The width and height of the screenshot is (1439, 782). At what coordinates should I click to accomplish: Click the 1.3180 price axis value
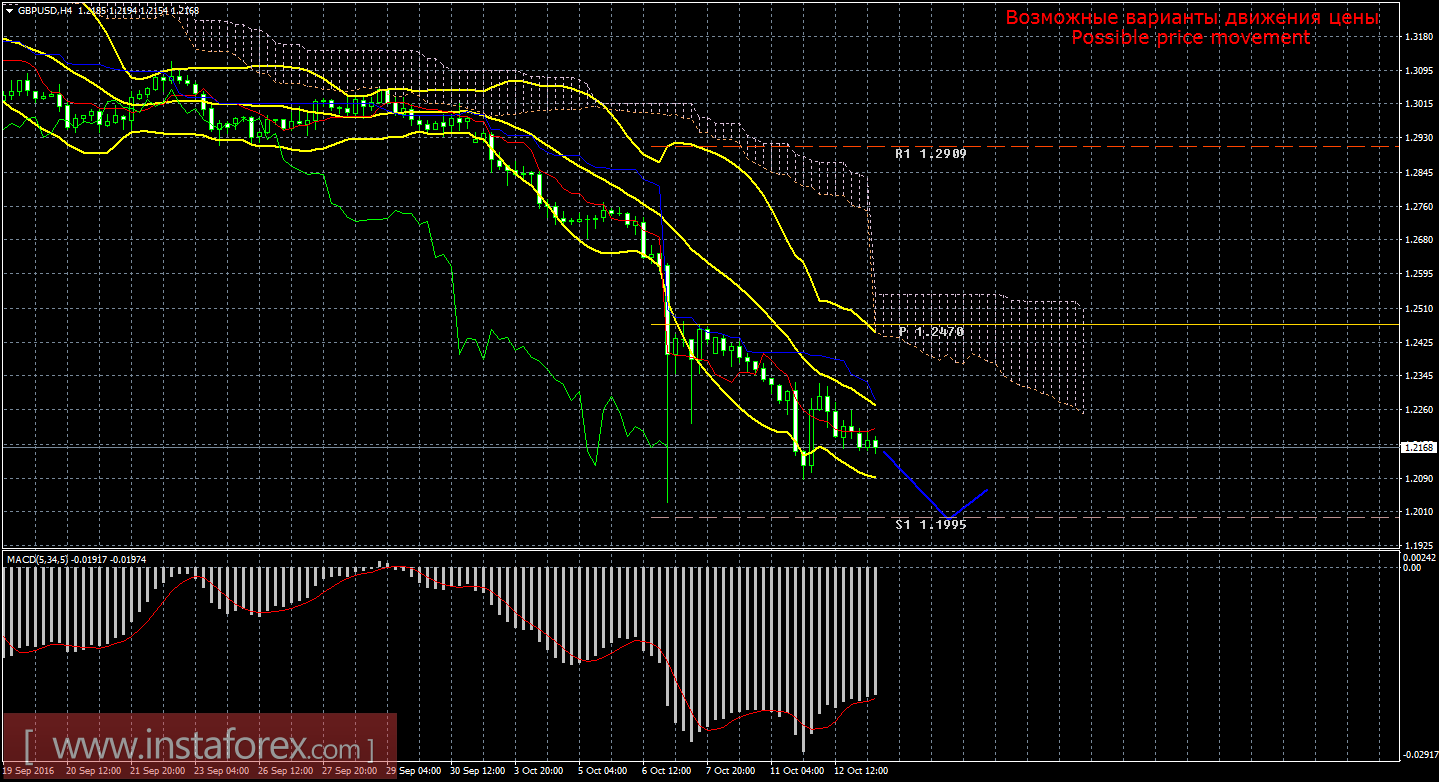tap(1418, 37)
